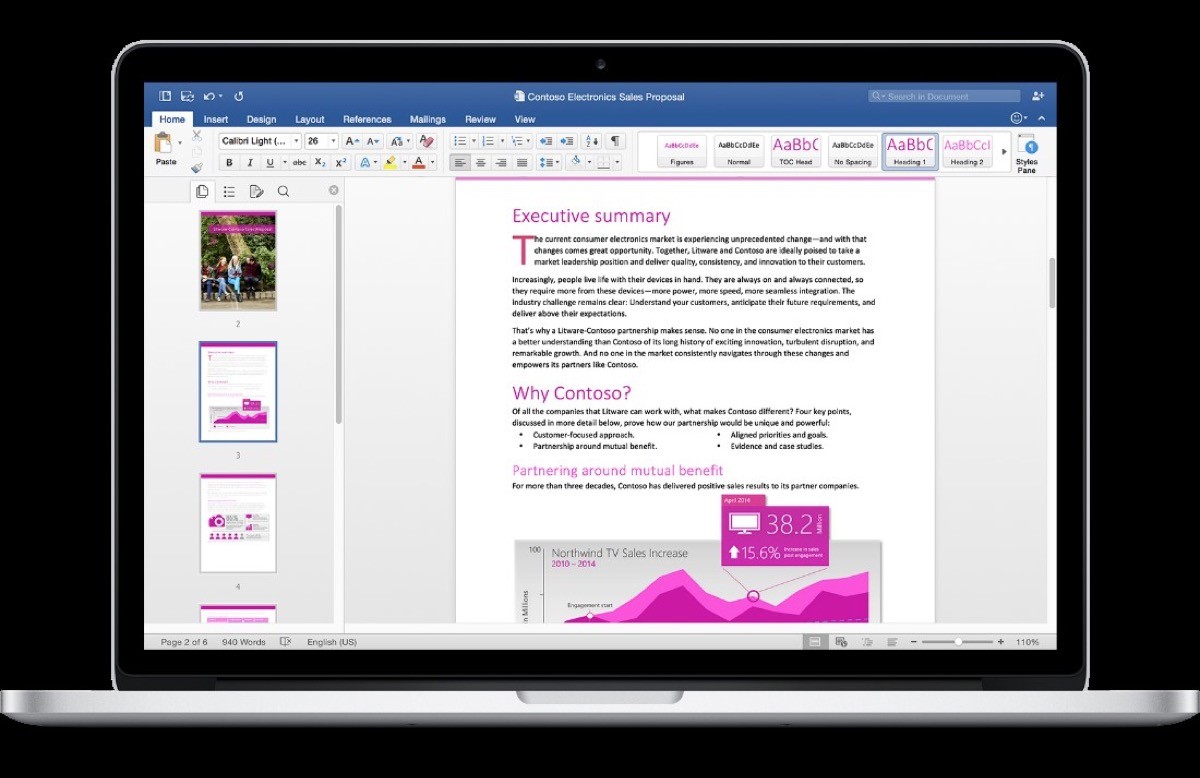Click the Format Painter brush icon
1200x778 pixels.
196,167
